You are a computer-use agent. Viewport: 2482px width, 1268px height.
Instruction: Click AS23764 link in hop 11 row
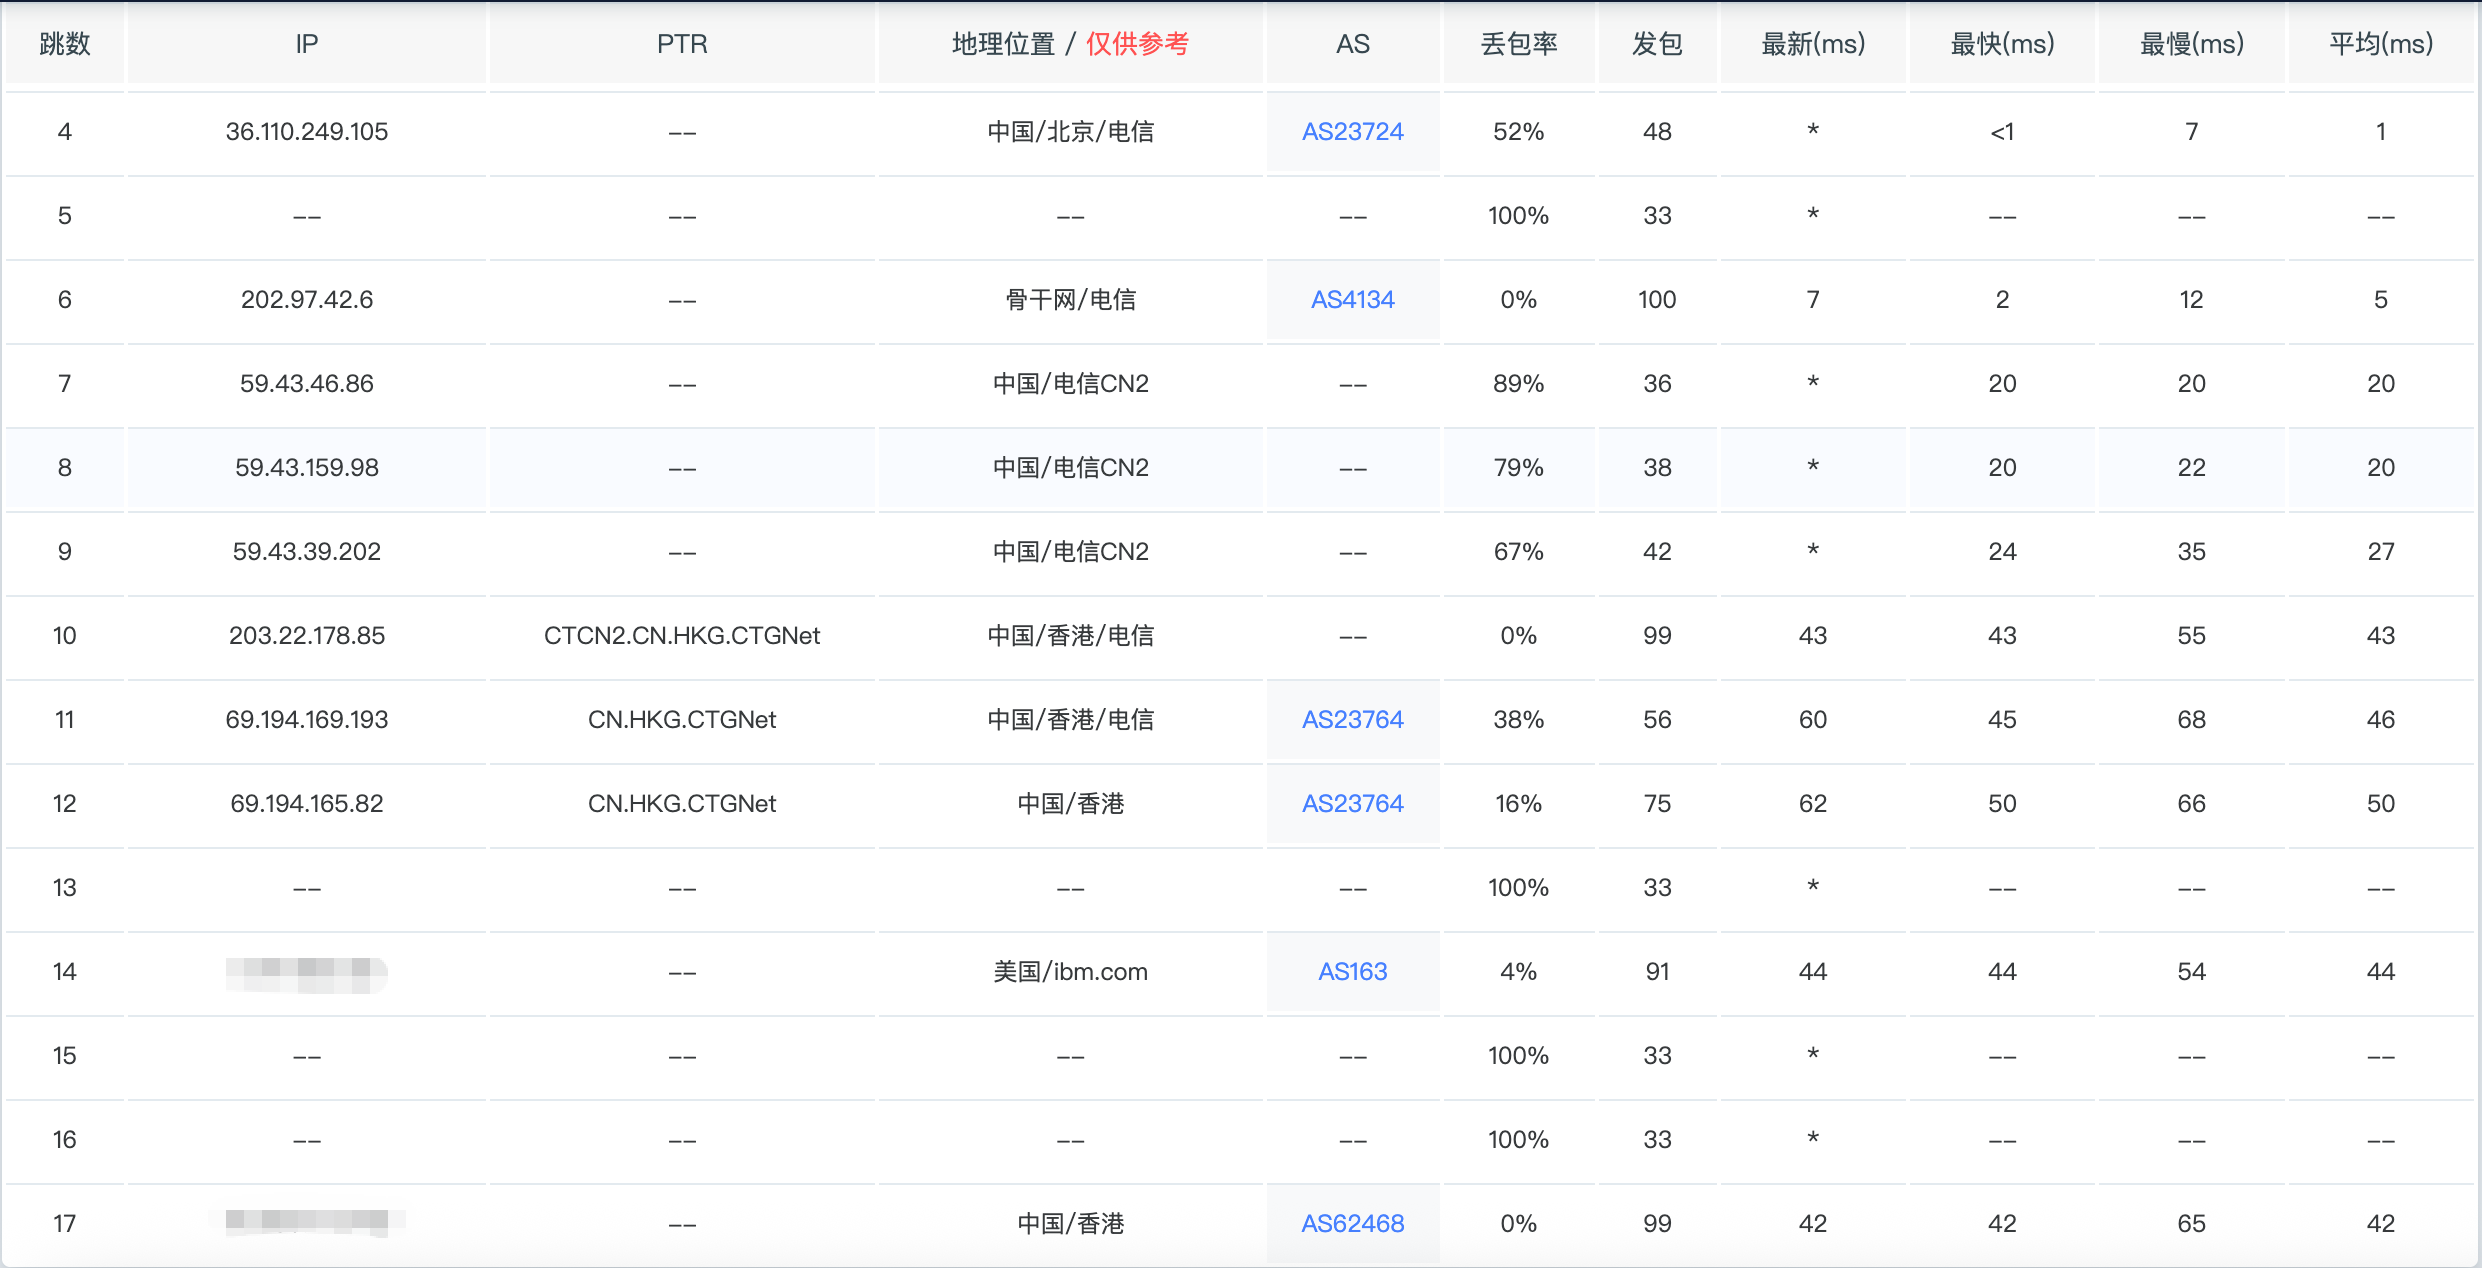click(1352, 720)
